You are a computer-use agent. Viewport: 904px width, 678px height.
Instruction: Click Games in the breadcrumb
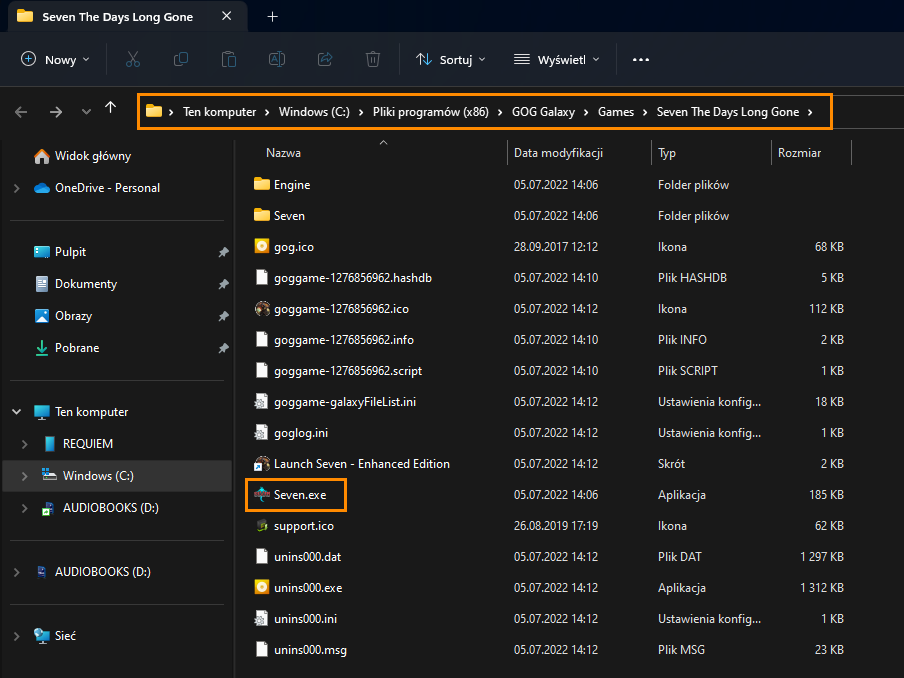(x=616, y=112)
